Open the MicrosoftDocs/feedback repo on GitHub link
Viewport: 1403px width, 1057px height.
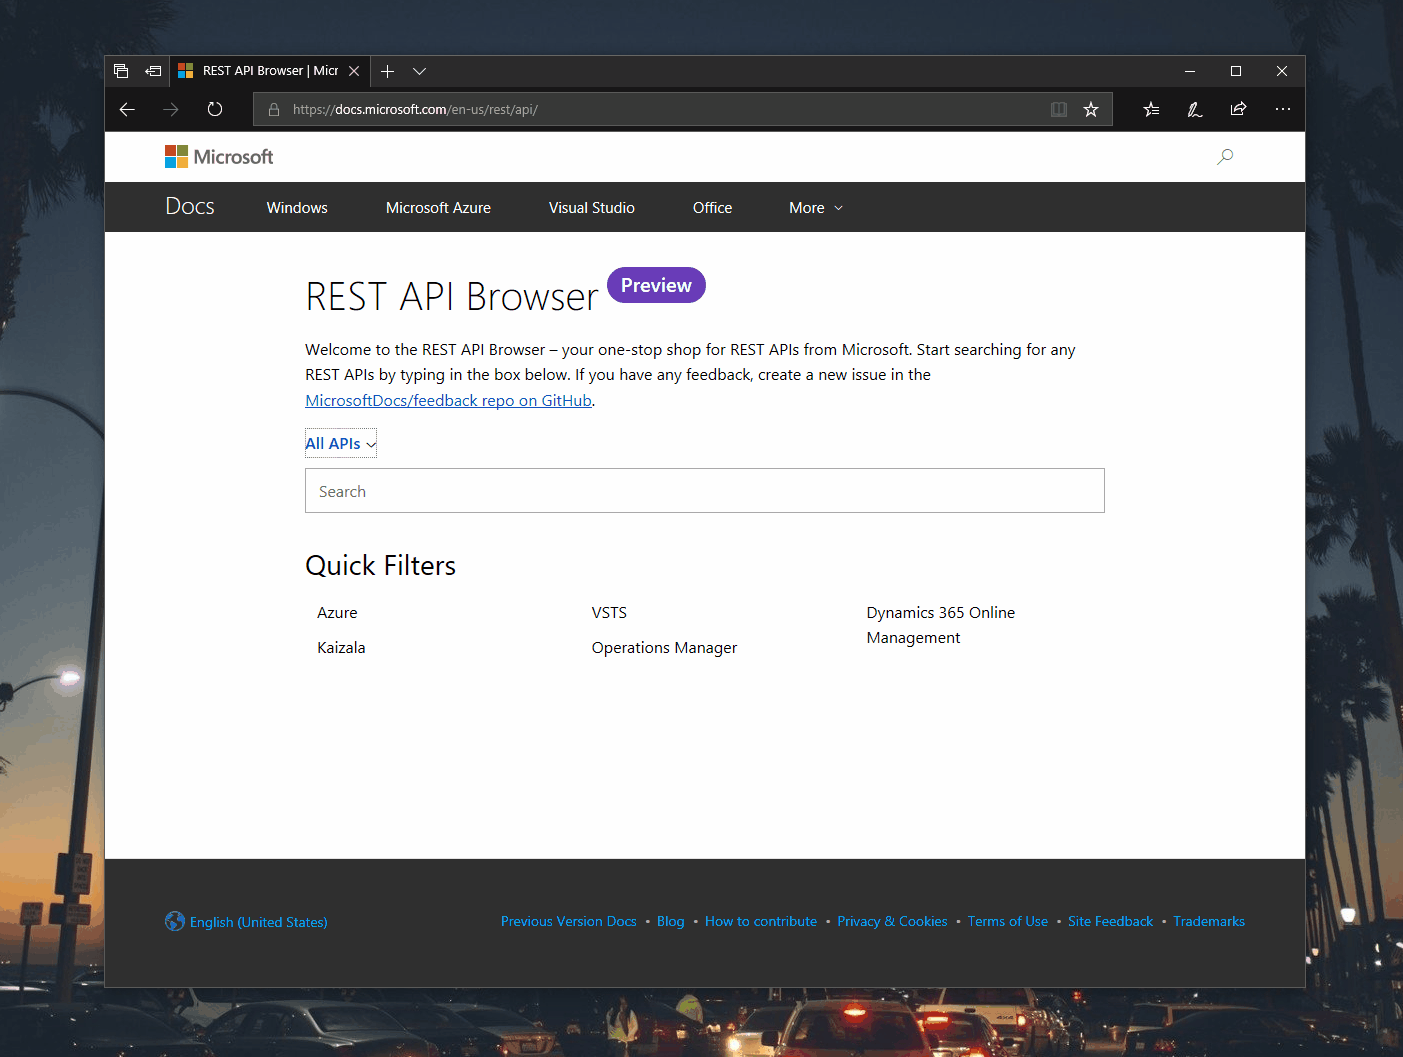tap(448, 400)
